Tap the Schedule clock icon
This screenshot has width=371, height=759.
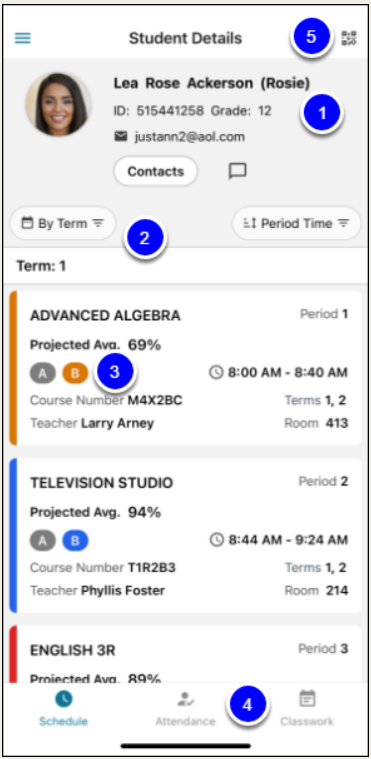click(63, 698)
